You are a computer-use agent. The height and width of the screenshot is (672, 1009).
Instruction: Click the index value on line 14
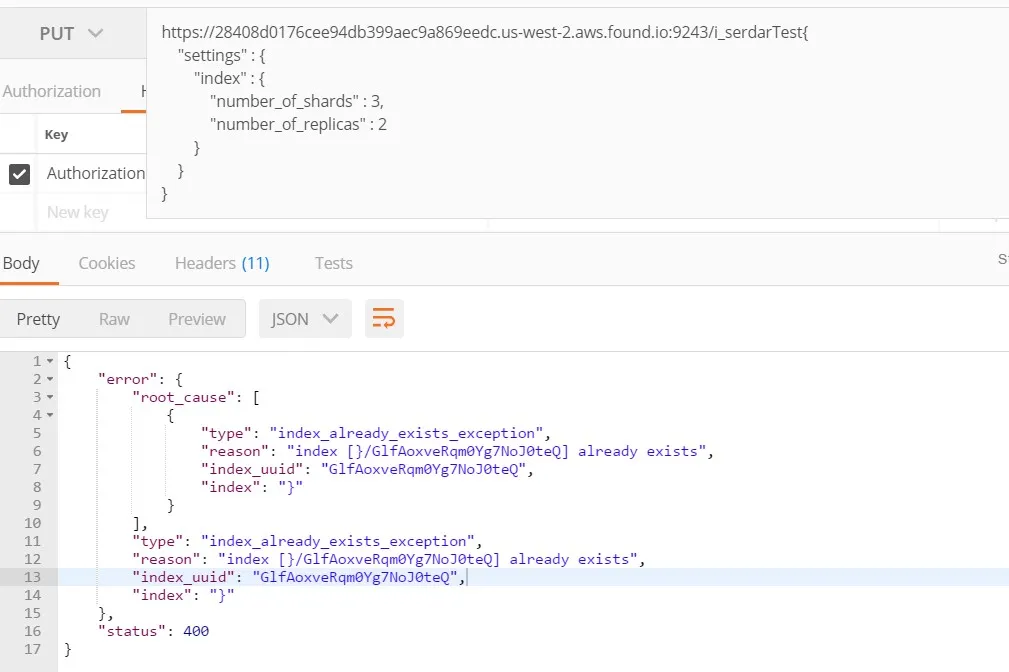(x=222, y=595)
